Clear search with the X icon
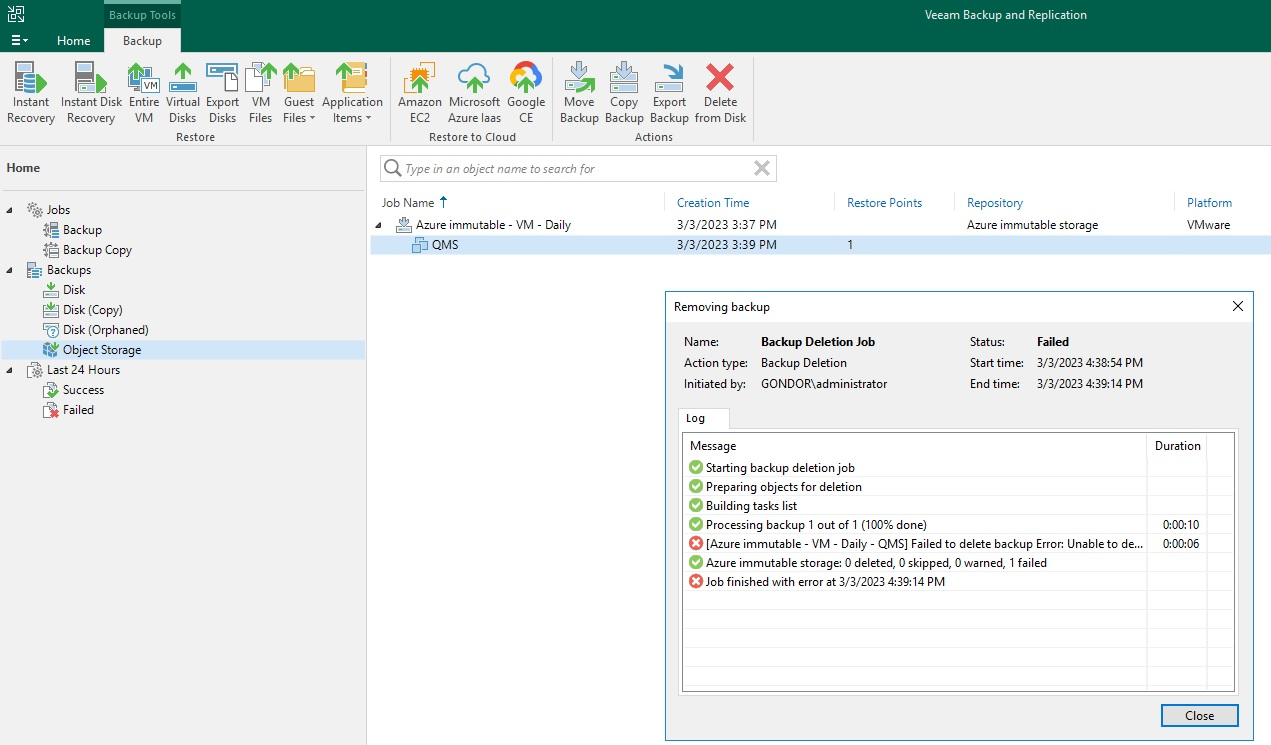This screenshot has width=1271, height=745. coord(762,169)
